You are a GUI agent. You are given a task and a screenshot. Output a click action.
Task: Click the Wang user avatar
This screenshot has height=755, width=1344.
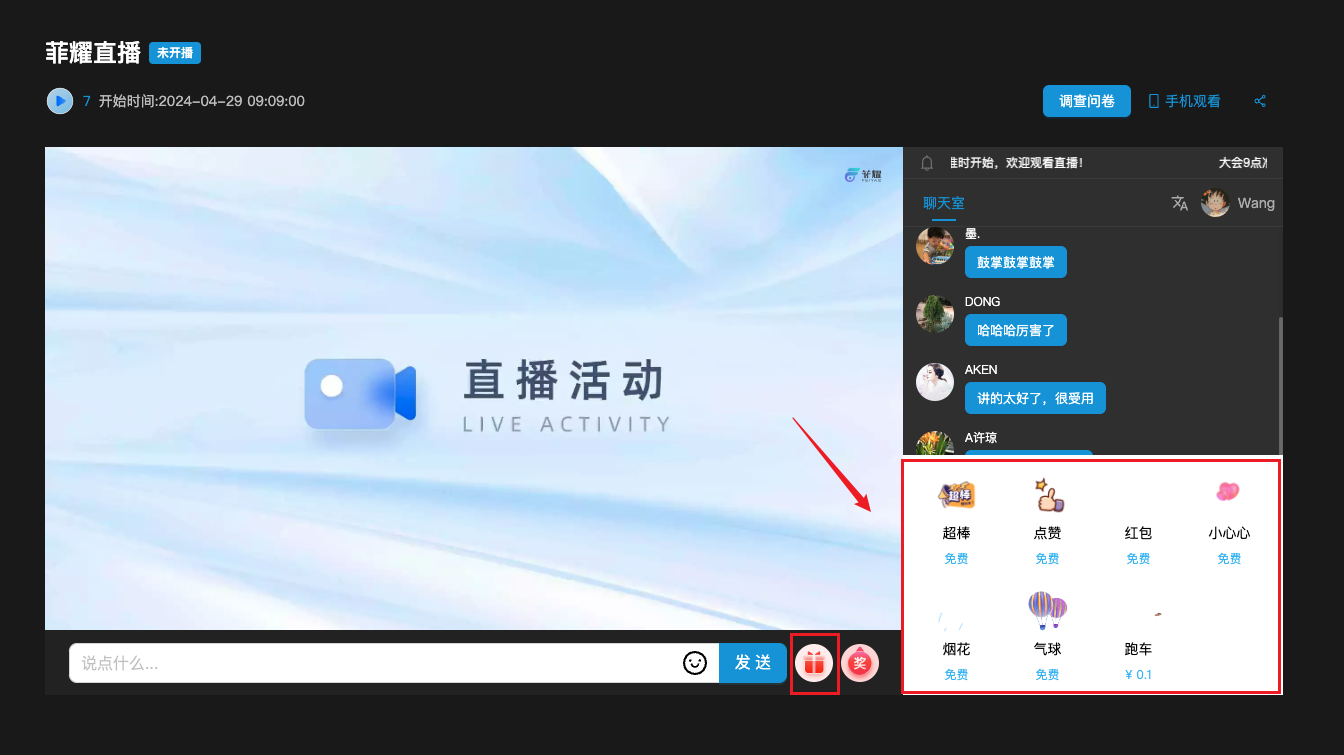pos(1215,203)
